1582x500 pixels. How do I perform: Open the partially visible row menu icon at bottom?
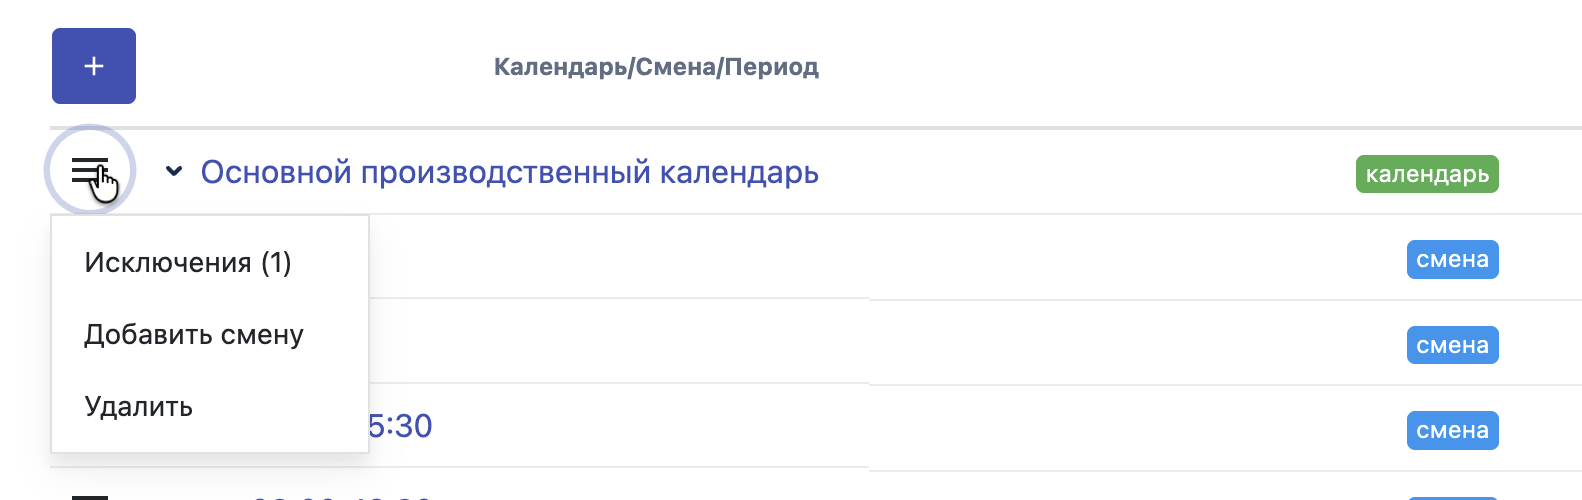click(x=90, y=496)
